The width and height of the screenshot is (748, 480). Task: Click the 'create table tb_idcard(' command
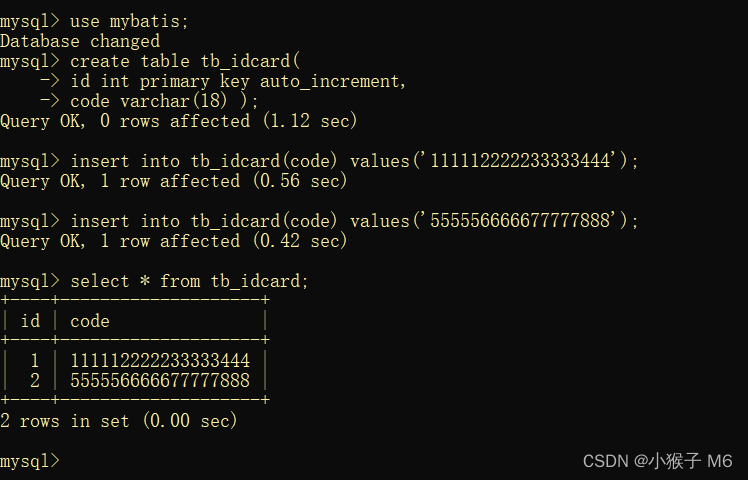(x=178, y=61)
